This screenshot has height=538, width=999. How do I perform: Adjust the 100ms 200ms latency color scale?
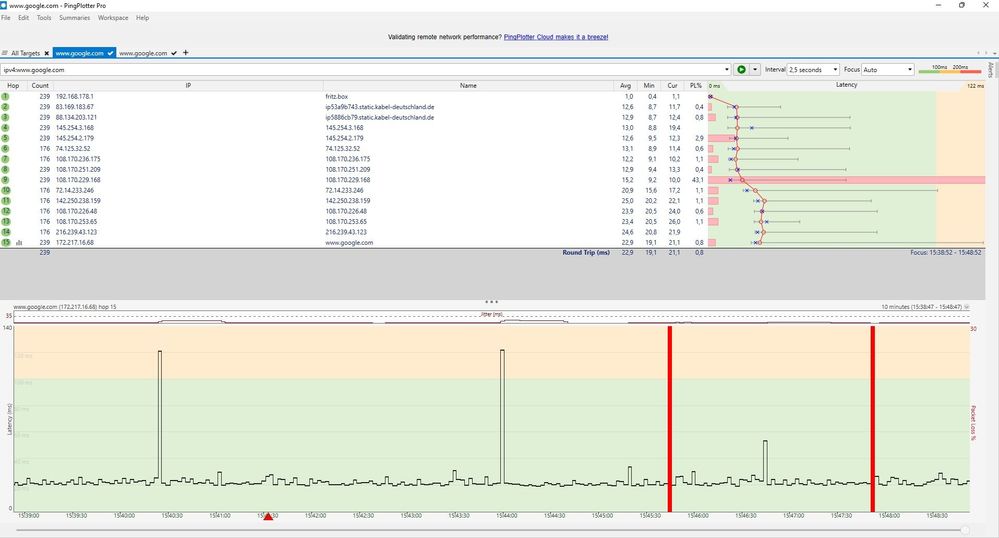[949, 69]
